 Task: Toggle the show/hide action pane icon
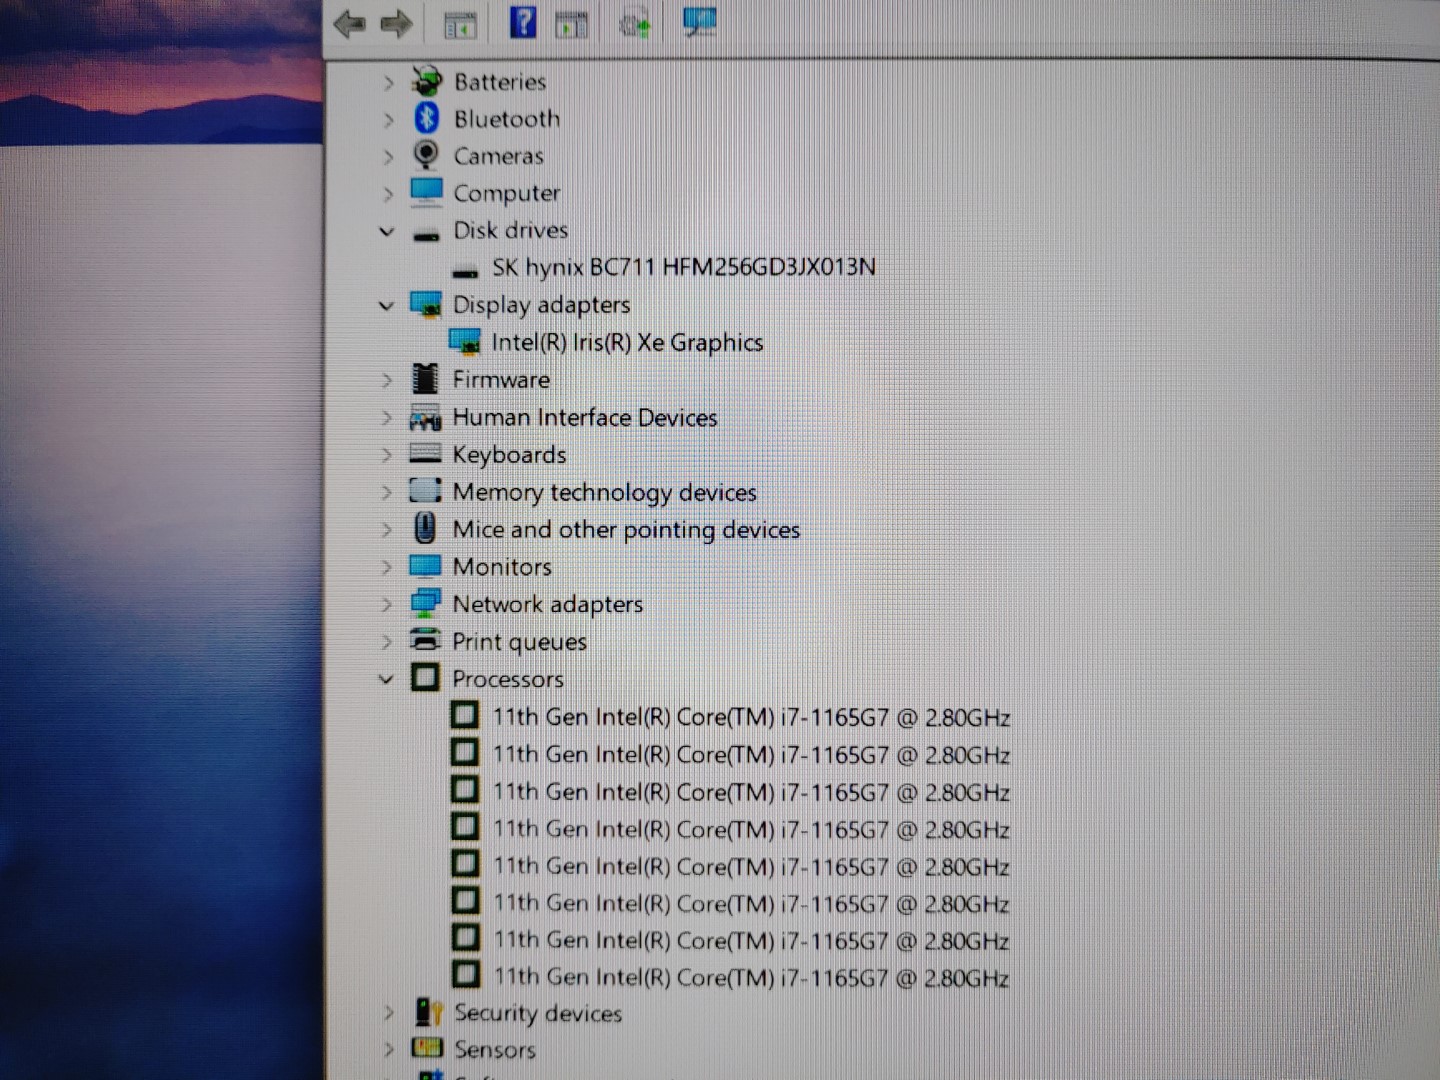pos(572,25)
